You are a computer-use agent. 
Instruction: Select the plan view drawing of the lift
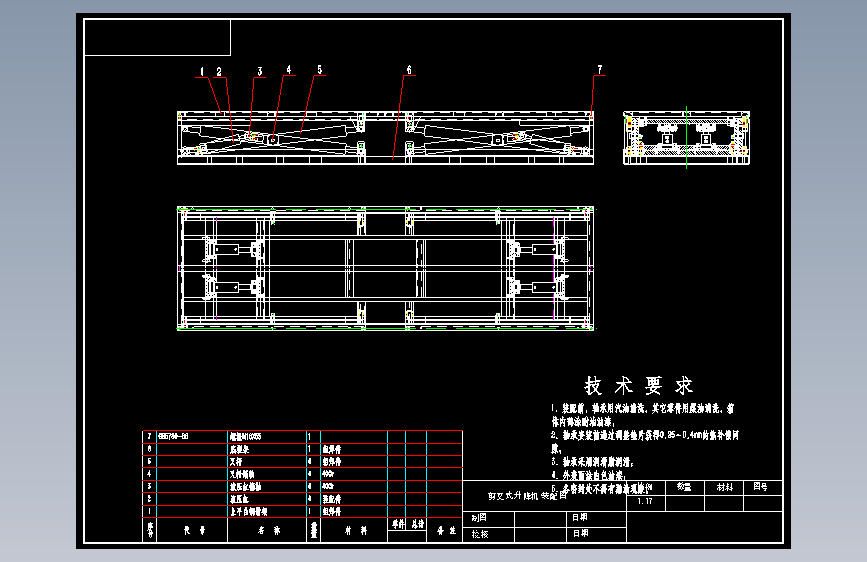(x=385, y=268)
